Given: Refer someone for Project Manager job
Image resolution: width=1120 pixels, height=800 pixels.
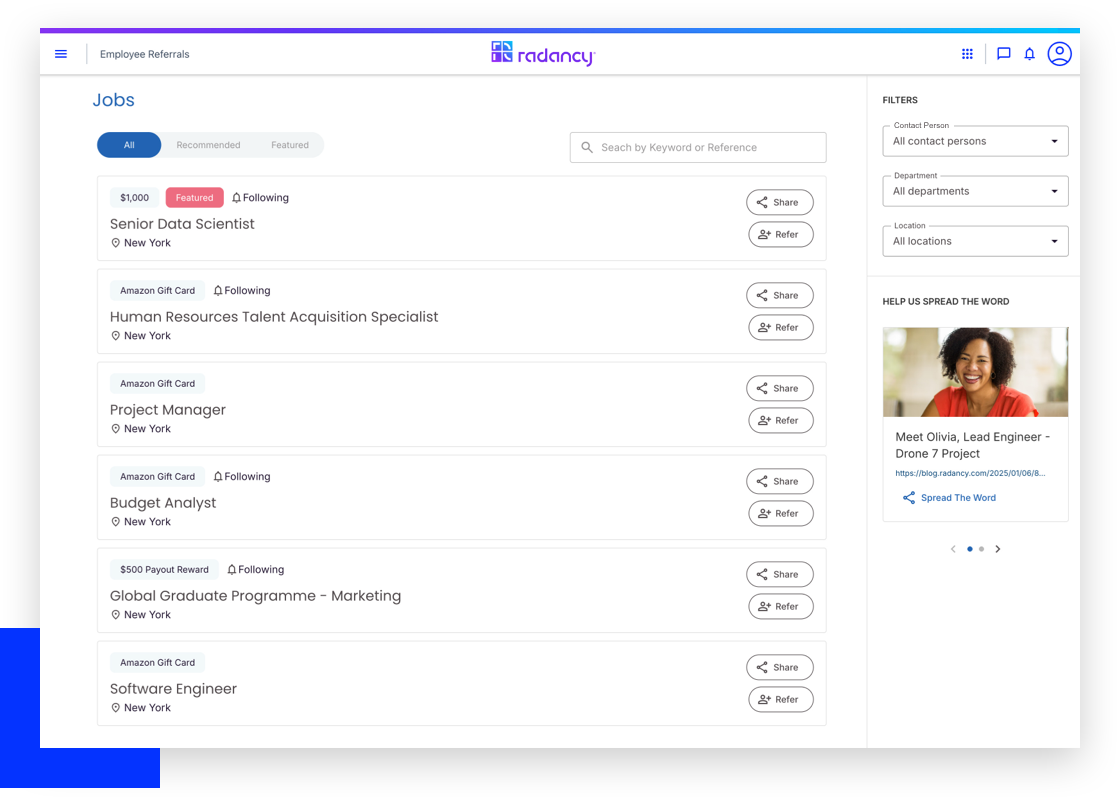Looking at the screenshot, I should click(x=780, y=421).
